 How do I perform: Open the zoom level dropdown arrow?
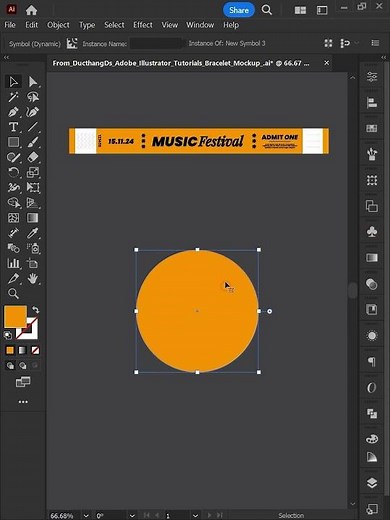click(86, 515)
